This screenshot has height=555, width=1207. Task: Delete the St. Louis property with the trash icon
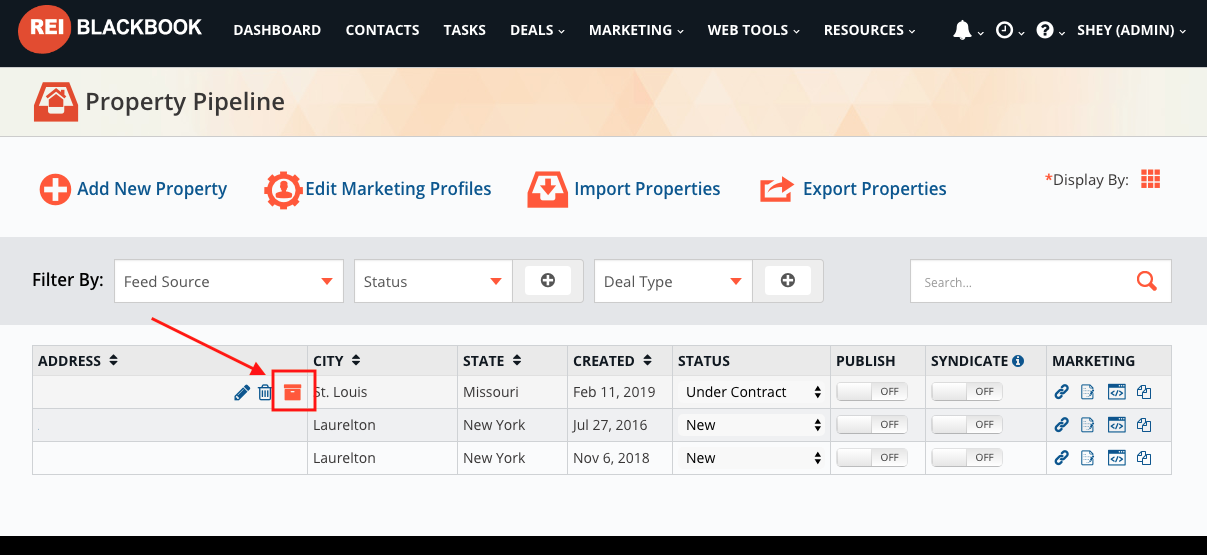pyautogui.click(x=265, y=393)
